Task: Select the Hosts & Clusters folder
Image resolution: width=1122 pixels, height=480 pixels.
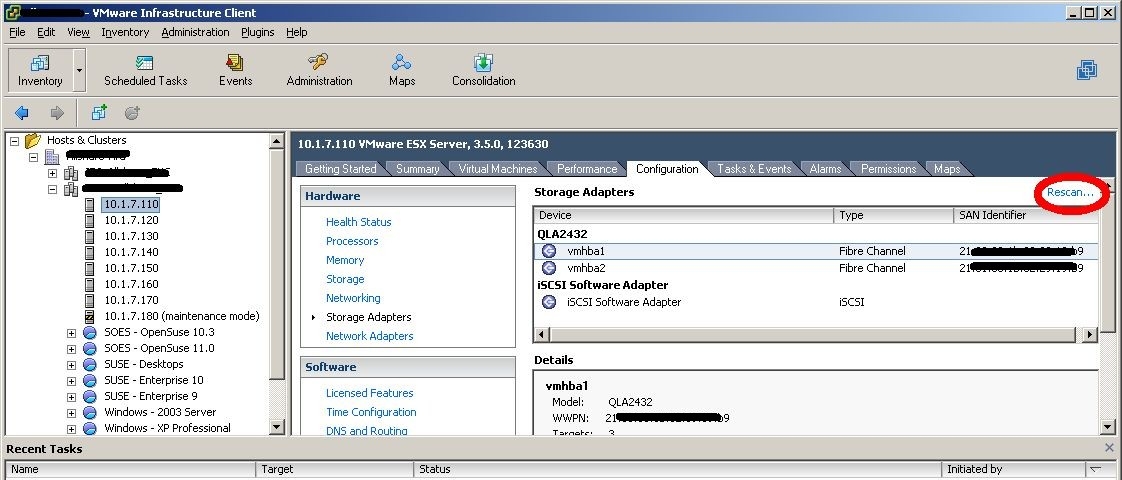Action: 87,140
